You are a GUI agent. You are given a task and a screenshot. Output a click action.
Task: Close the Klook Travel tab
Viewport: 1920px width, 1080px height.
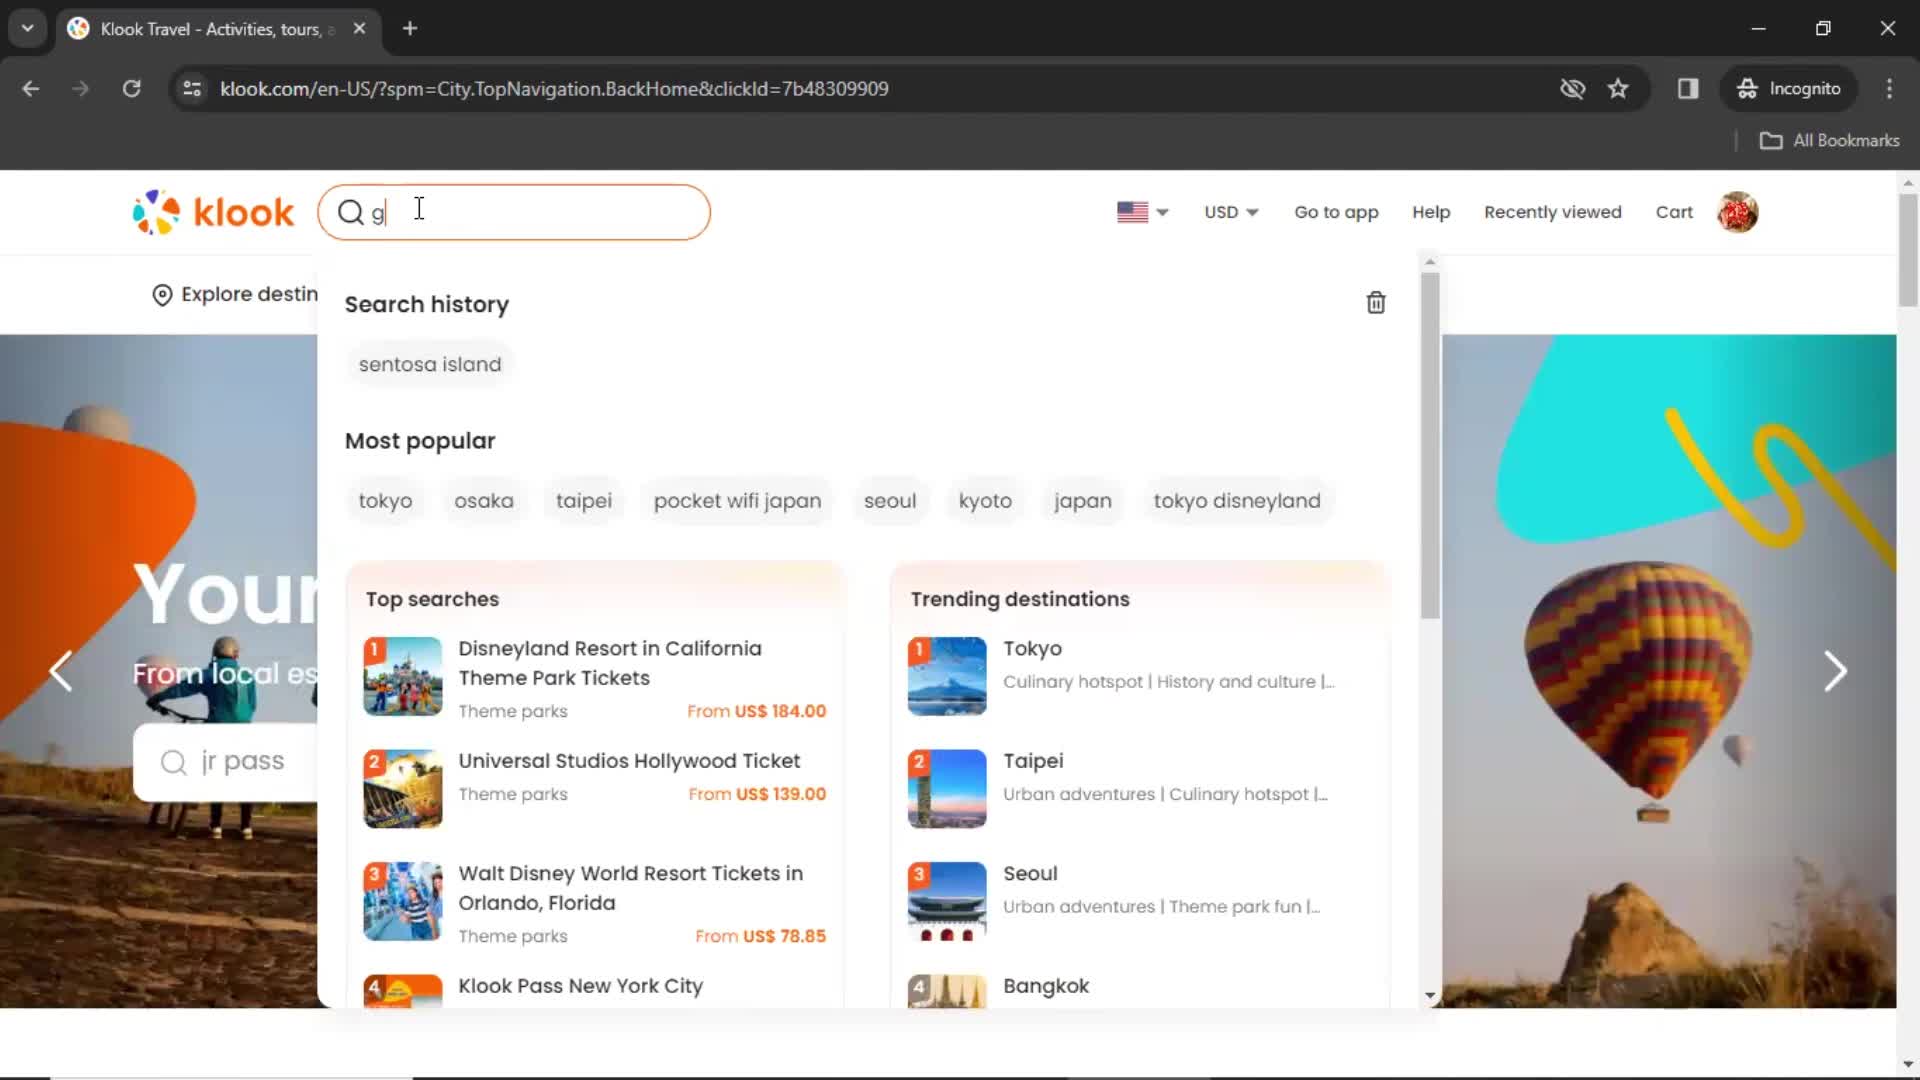click(x=359, y=28)
